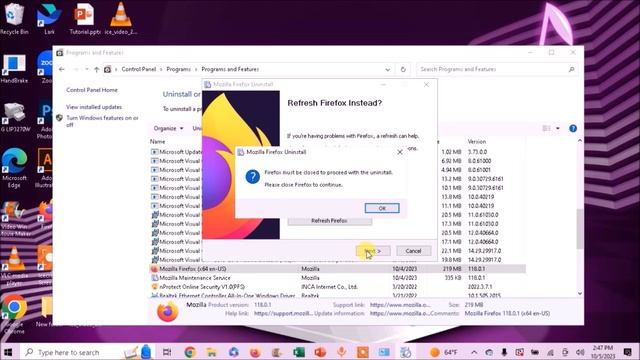This screenshot has height=360, width=640.
Task: Open Video Win Movie Maker desktop shortcut
Action: (x=14, y=218)
